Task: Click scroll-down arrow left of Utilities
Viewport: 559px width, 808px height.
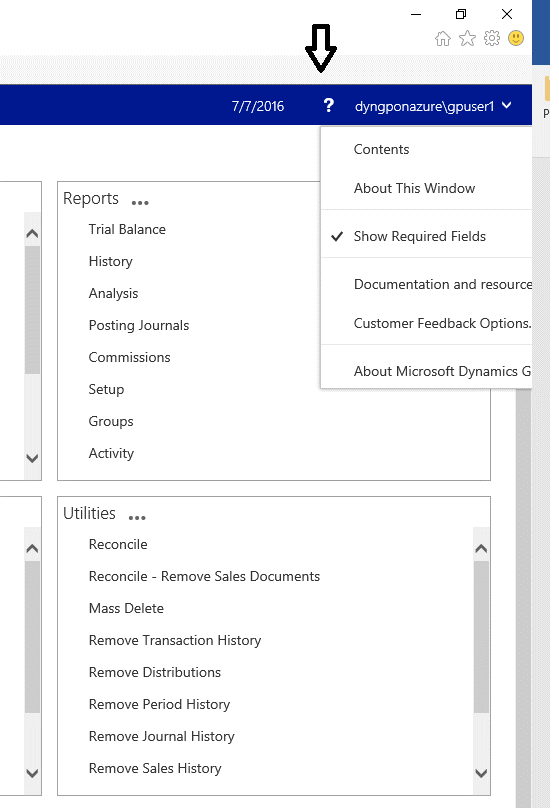Action: [x=32, y=773]
